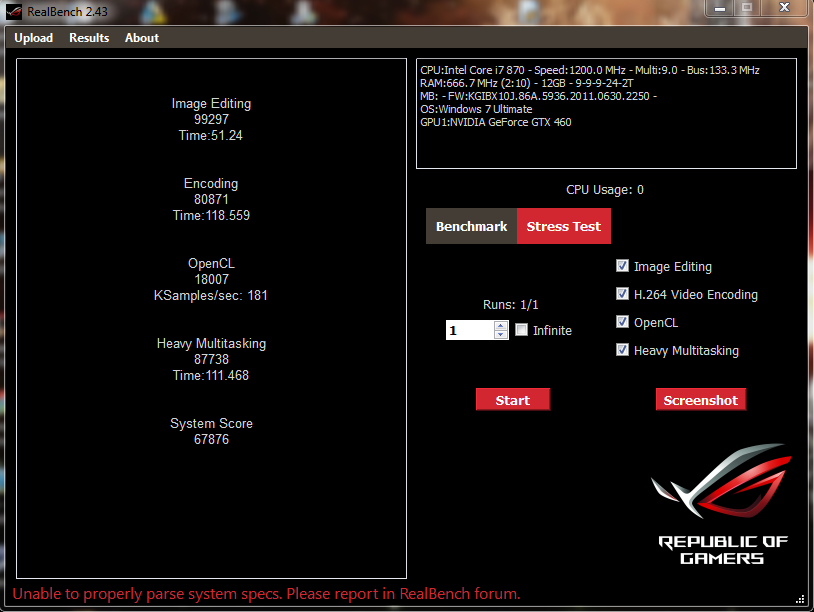Increase run count with the up arrow
814x612 pixels.
(x=501, y=325)
